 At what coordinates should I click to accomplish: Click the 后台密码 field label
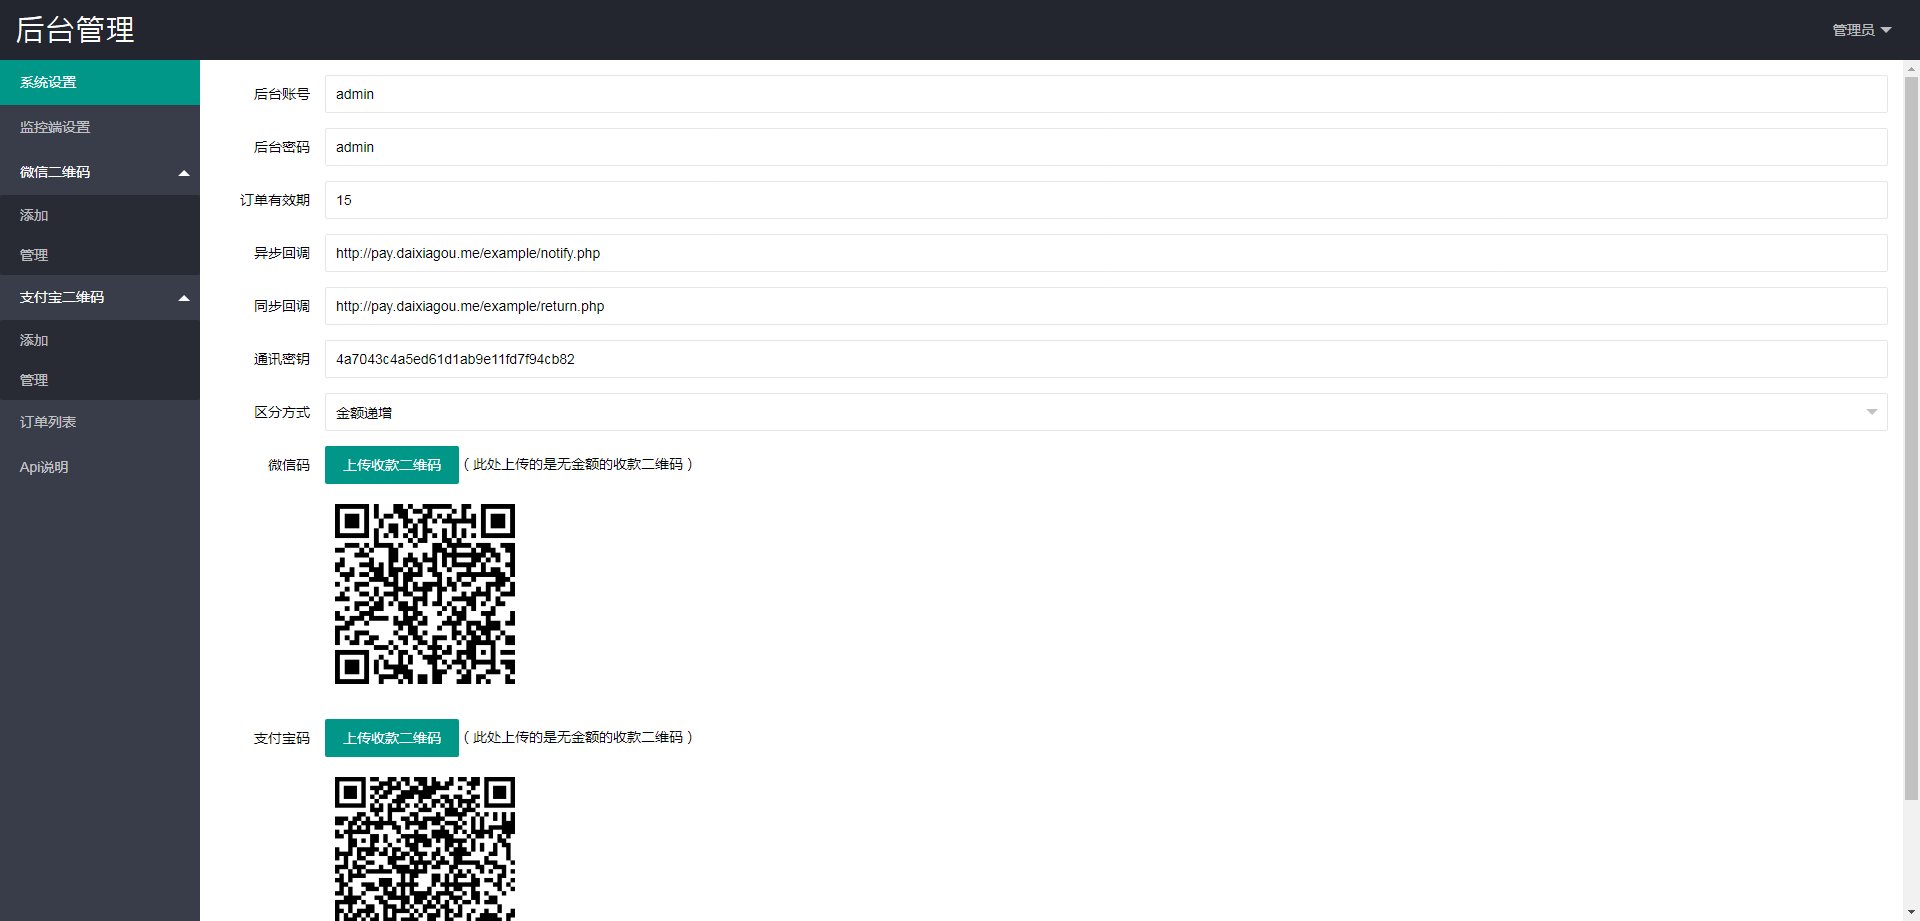pos(282,147)
